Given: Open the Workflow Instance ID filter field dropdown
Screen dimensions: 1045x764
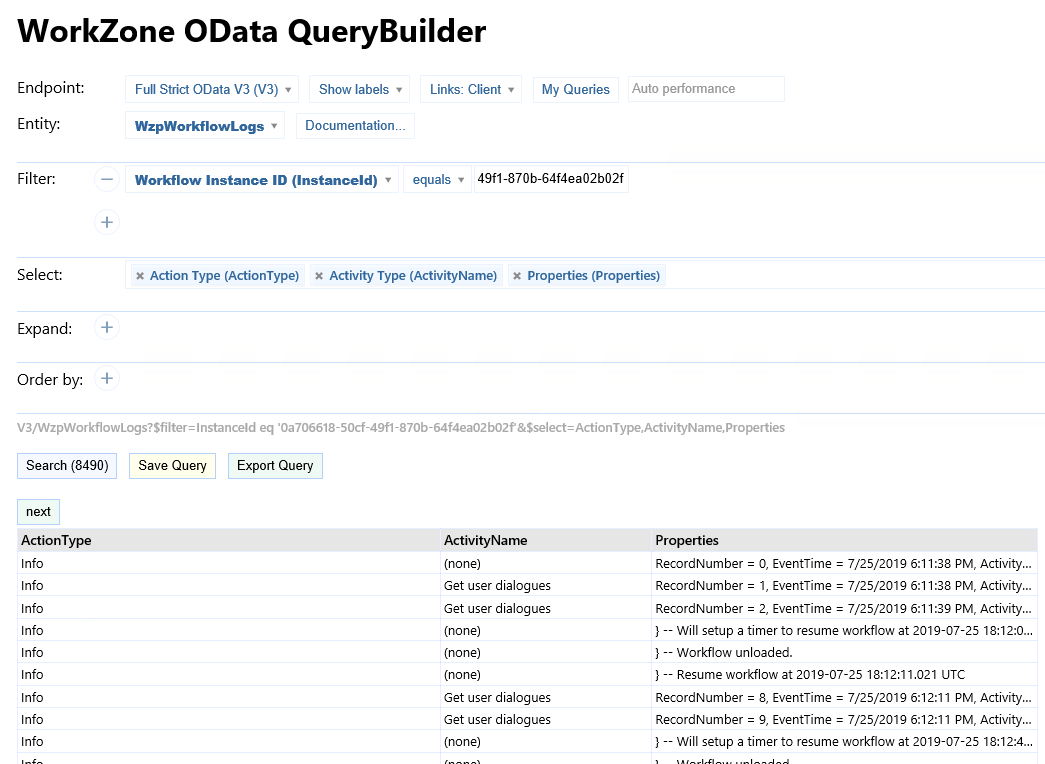Looking at the screenshot, I should 261,181.
